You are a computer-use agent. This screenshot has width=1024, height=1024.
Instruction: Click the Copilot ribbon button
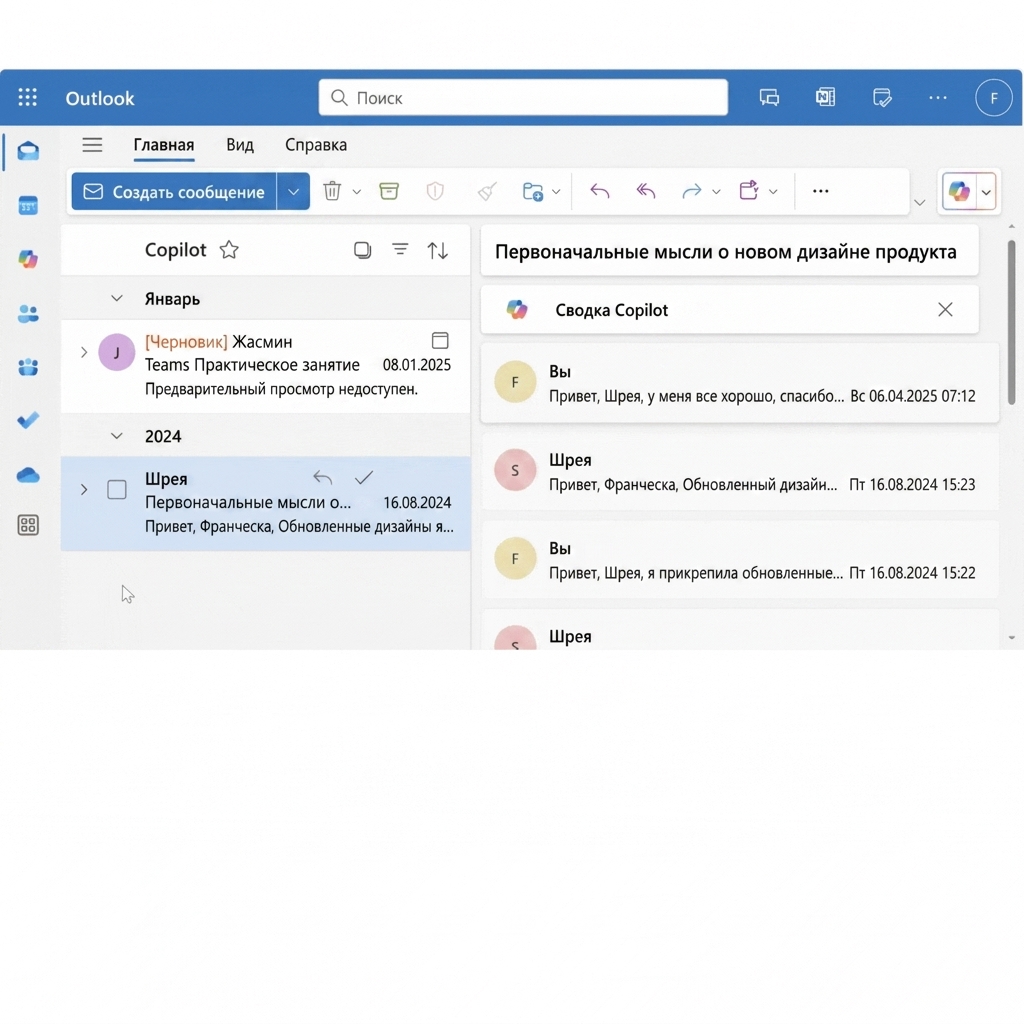pyautogui.click(x=959, y=191)
